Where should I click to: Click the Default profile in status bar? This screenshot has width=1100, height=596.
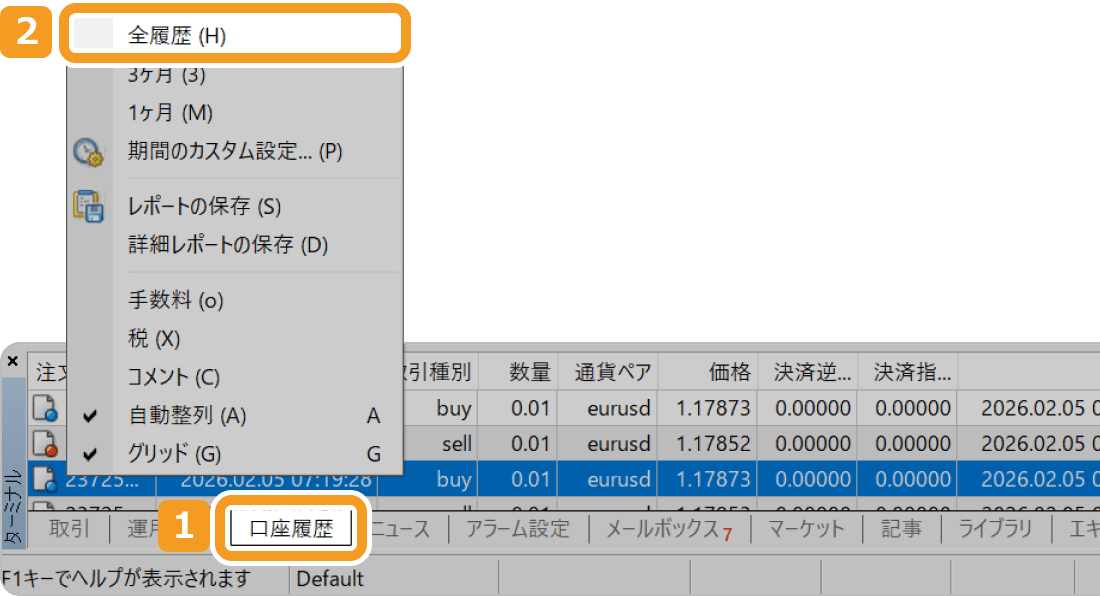point(330,578)
